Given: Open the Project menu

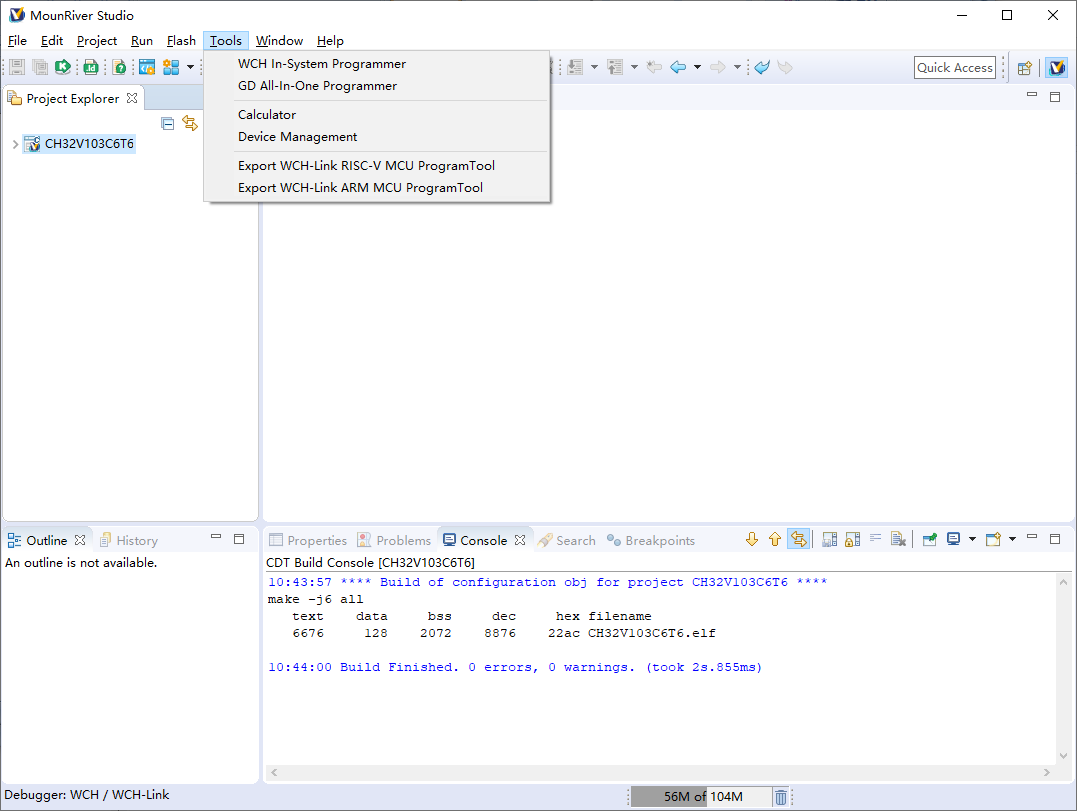Looking at the screenshot, I should tap(97, 41).
